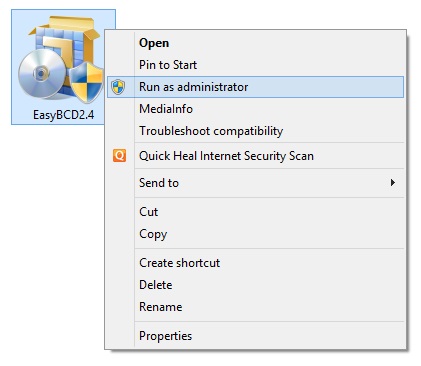The height and width of the screenshot is (366, 421).
Task: Open Properties for EasyBCD2.4
Action: click(166, 336)
